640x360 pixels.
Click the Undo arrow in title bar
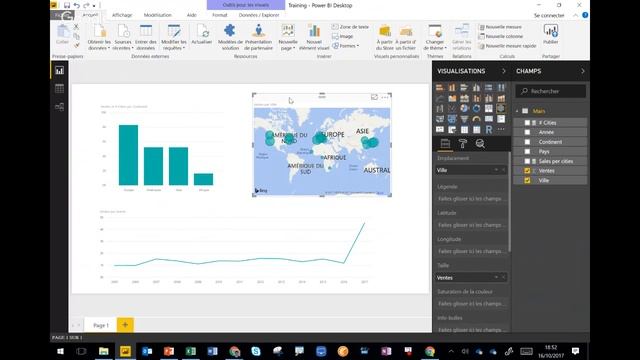tap(76, 5)
